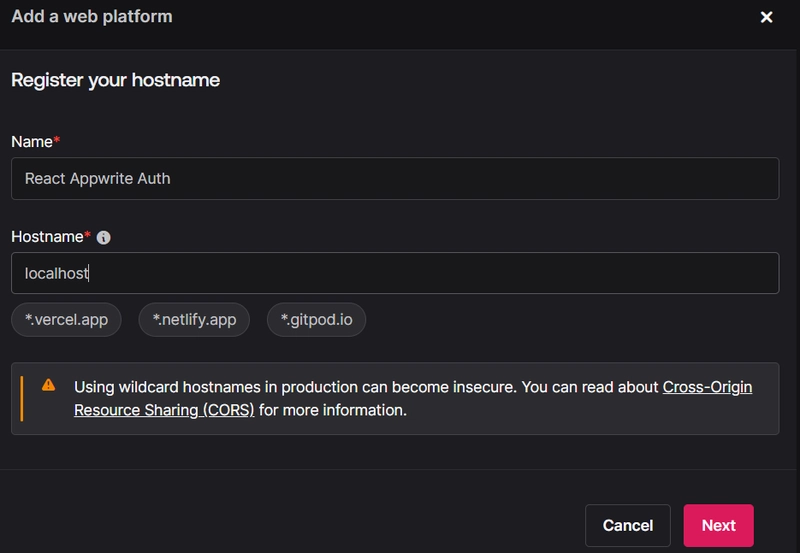This screenshot has height=553, width=800.
Task: Open the Resource Sharing (CORS) link text
Action: (x=164, y=410)
